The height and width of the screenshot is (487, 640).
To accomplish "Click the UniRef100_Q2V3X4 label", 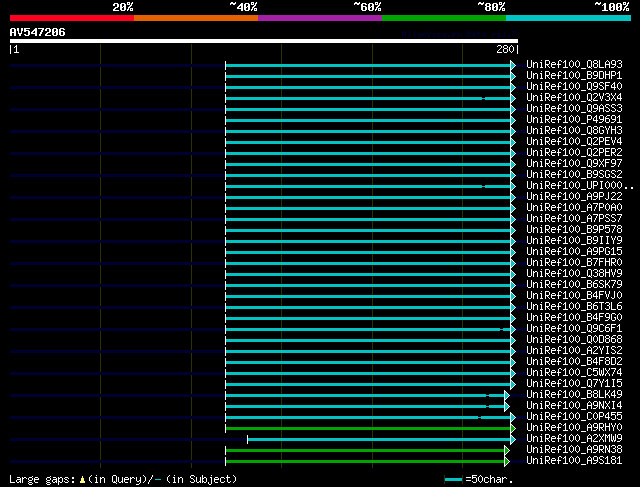I will tap(574, 98).
